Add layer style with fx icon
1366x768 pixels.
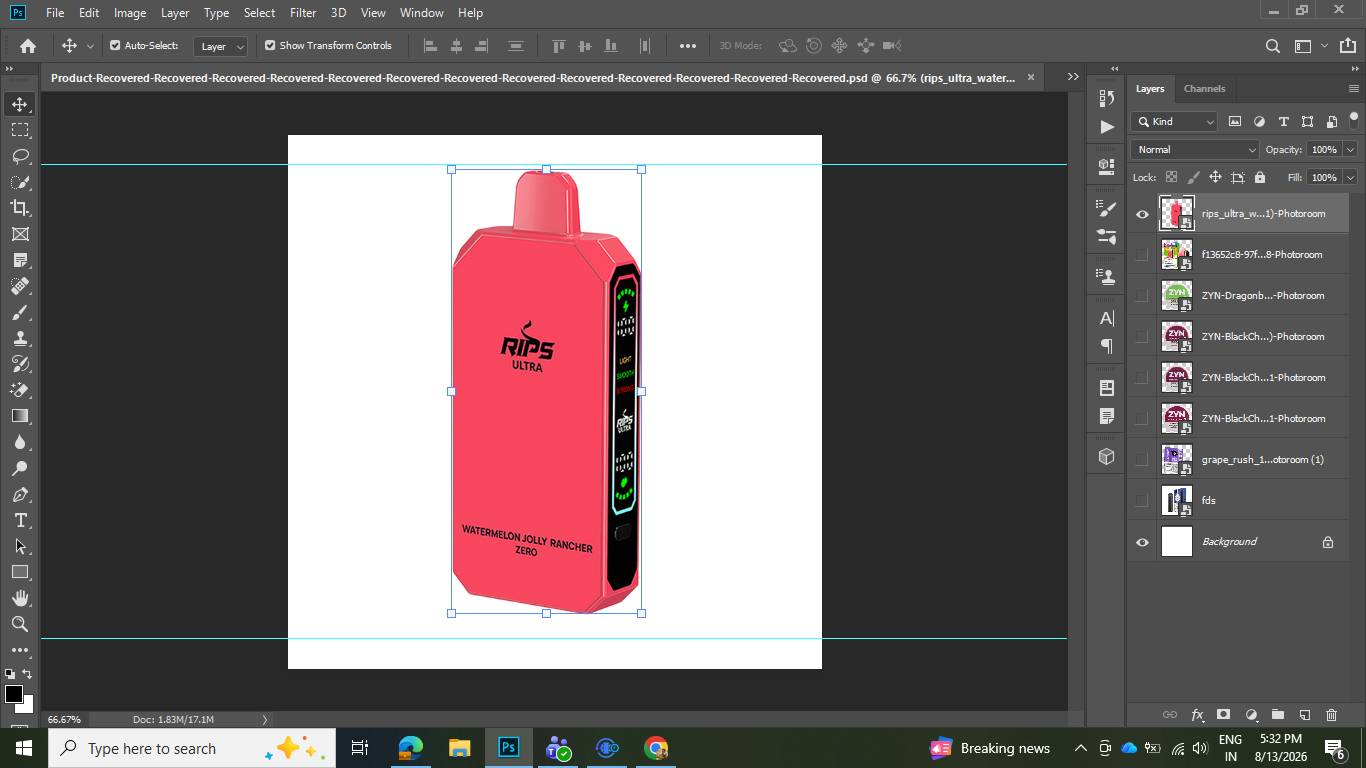tap(1197, 715)
